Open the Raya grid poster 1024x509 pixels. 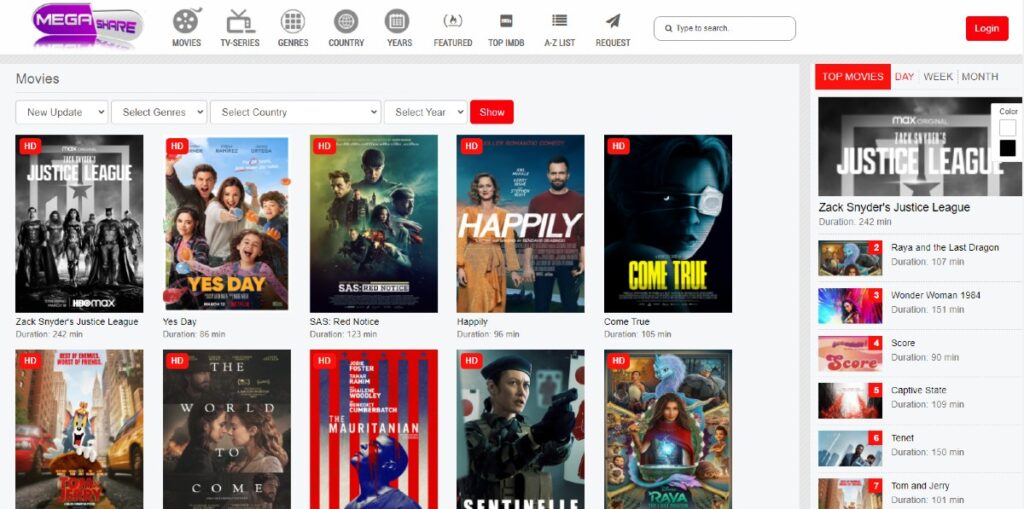668,429
